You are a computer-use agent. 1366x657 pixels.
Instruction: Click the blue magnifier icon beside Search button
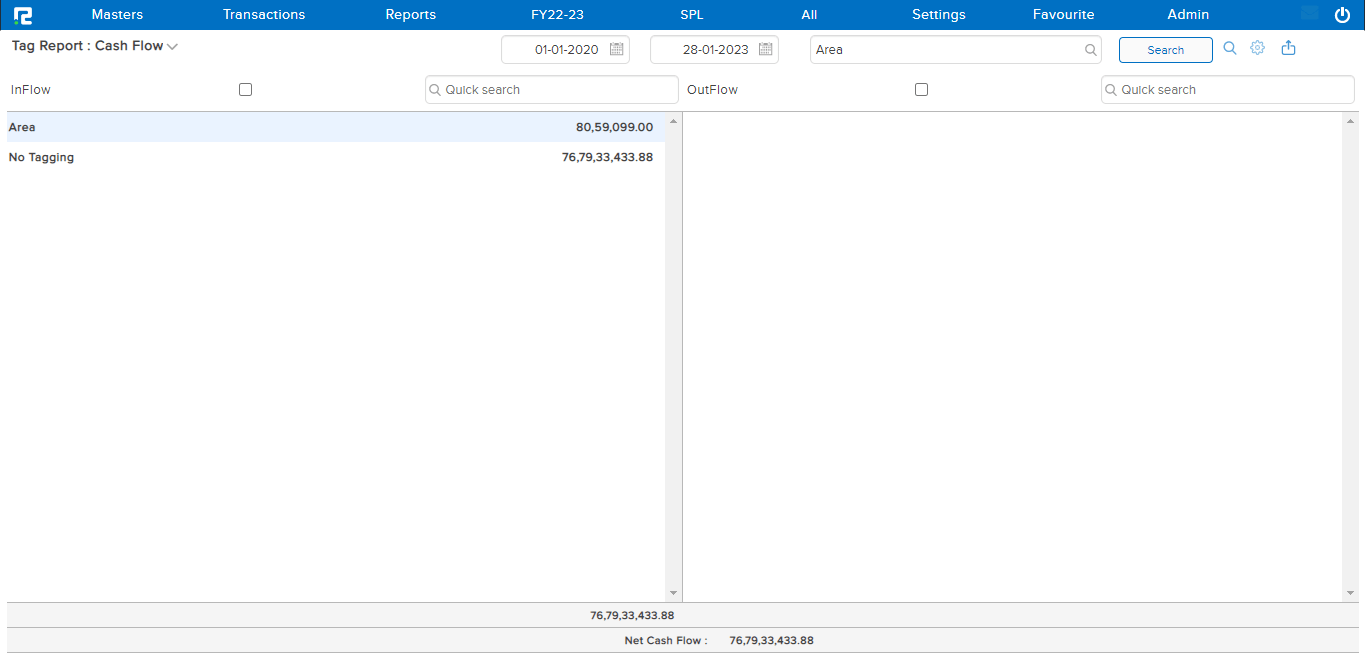1230,48
